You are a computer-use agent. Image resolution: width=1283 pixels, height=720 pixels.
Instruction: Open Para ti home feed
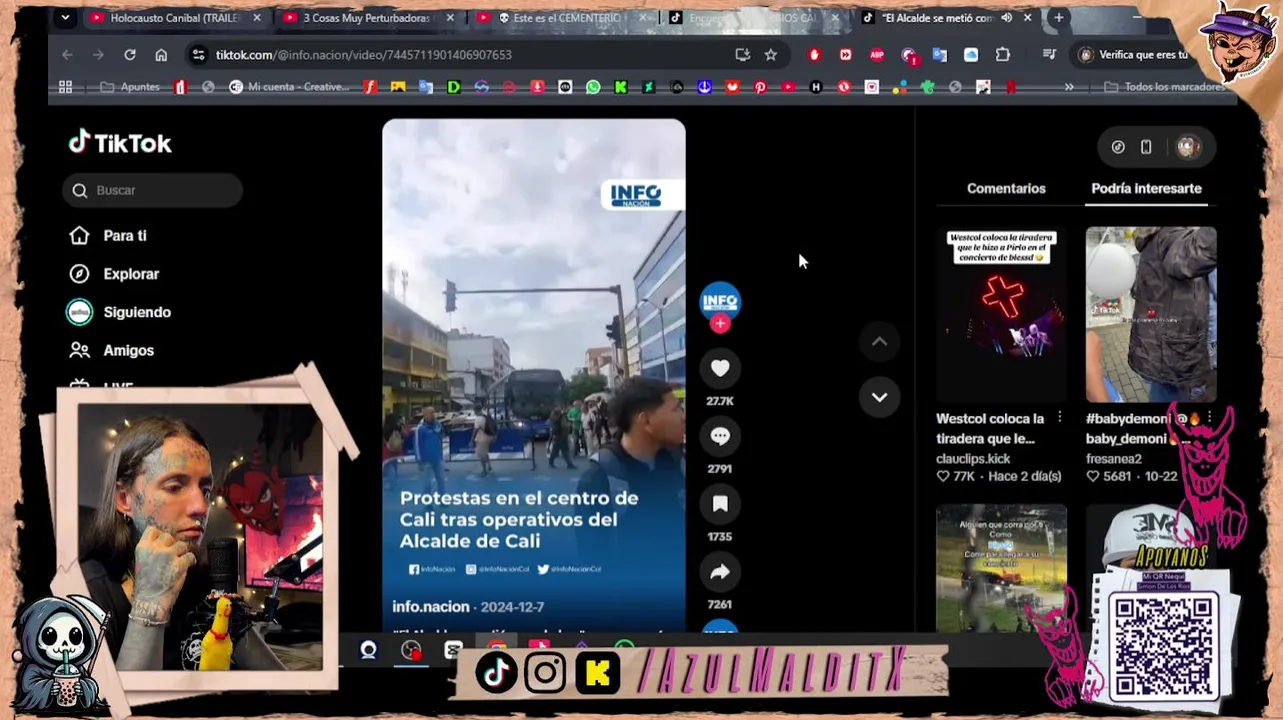[x=108, y=236]
